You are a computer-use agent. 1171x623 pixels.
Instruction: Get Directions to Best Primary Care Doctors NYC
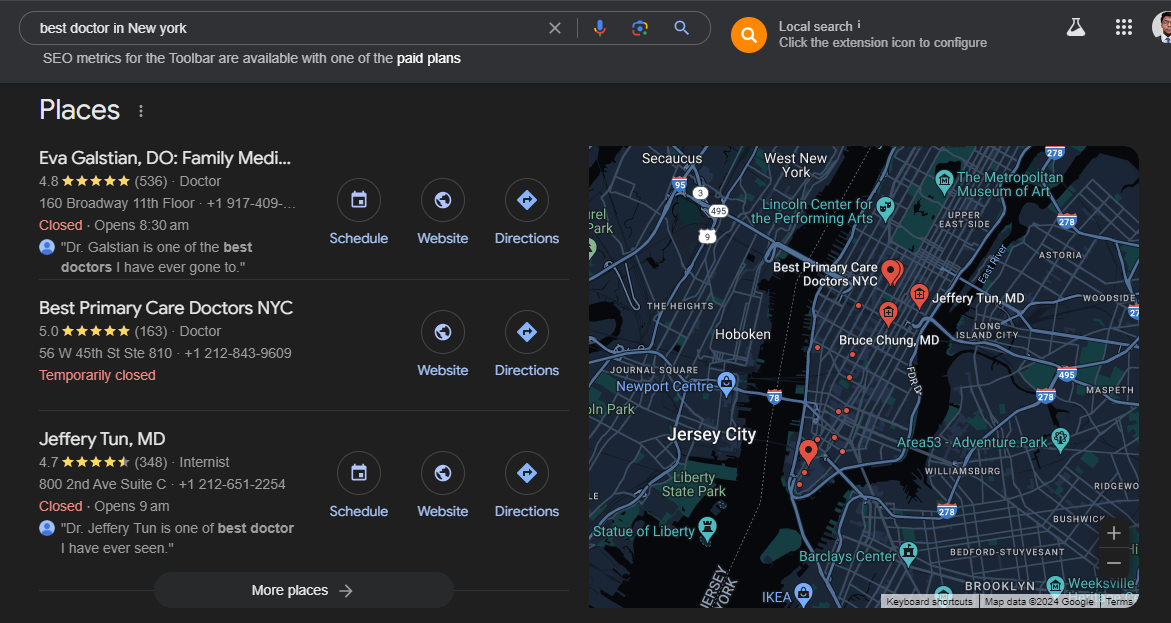(527, 331)
